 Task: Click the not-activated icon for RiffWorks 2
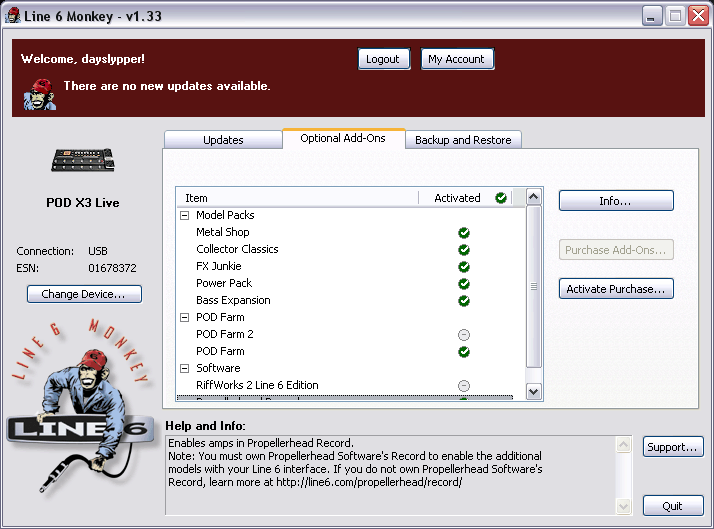[x=464, y=386]
